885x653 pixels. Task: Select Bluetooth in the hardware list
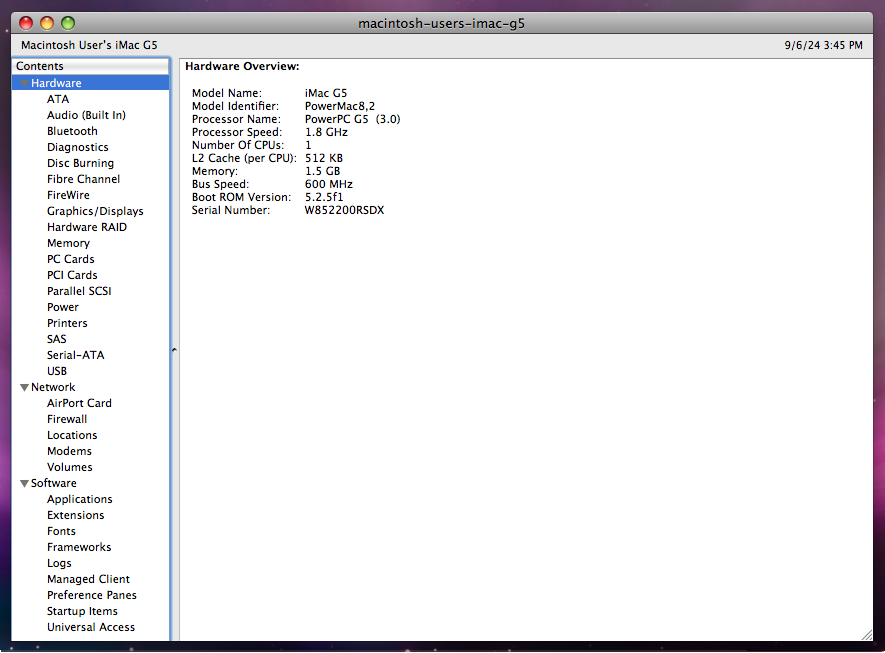pyautogui.click(x=72, y=131)
